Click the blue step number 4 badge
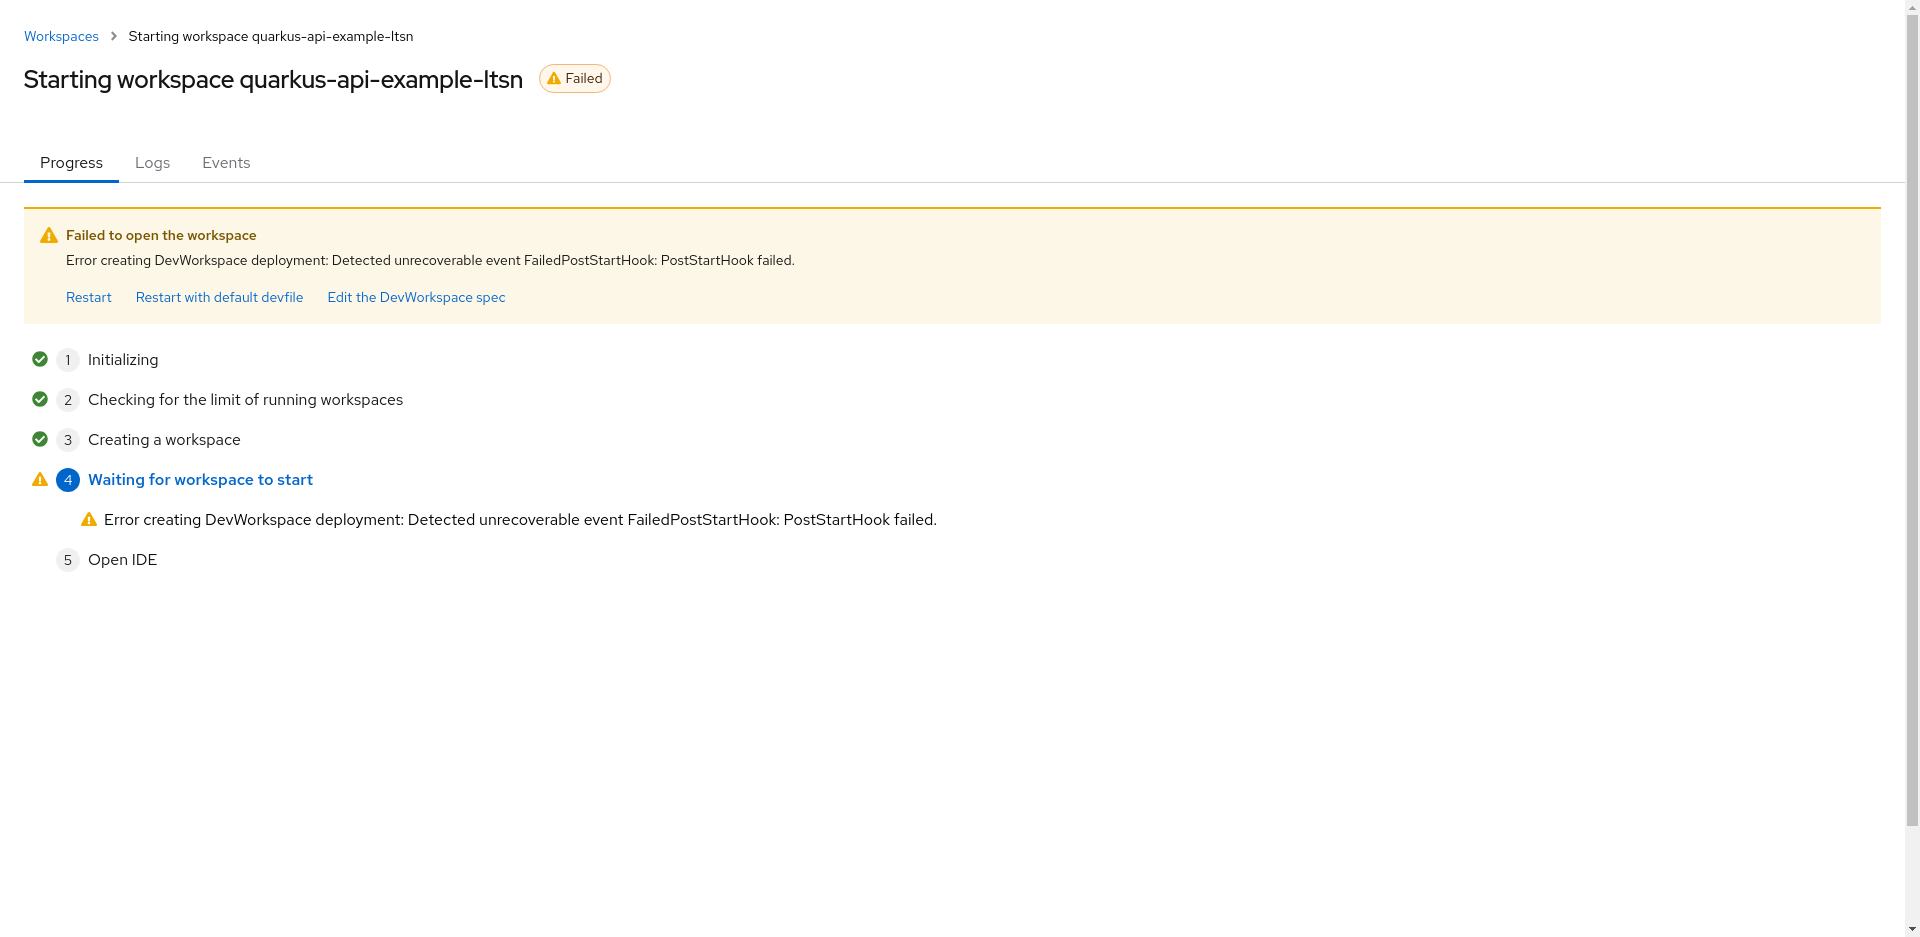 68,480
